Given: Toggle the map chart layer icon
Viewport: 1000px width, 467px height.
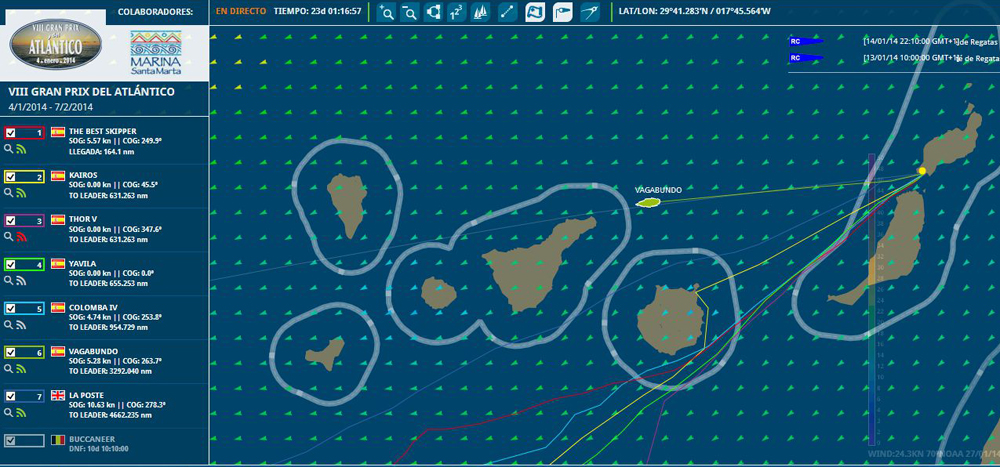Looking at the screenshot, I should (x=535, y=12).
